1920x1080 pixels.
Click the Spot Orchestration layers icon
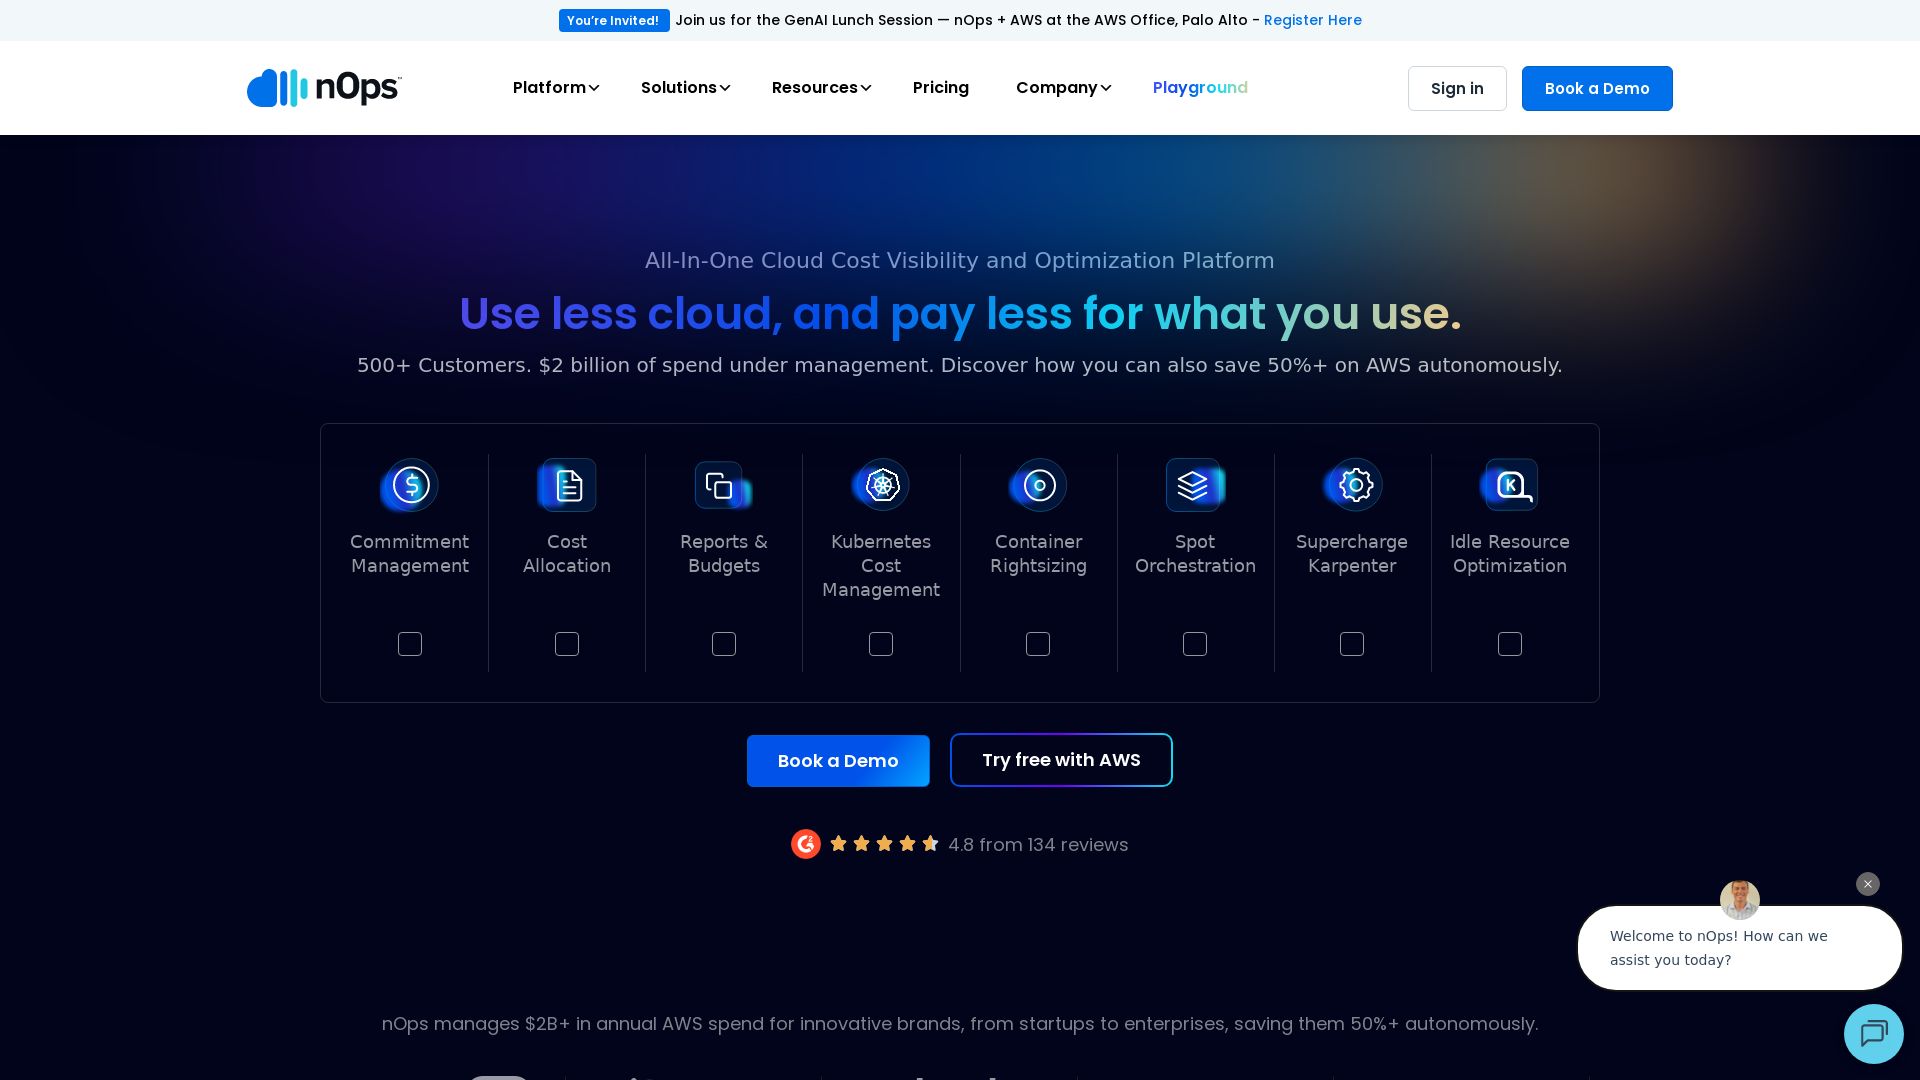(1194, 485)
